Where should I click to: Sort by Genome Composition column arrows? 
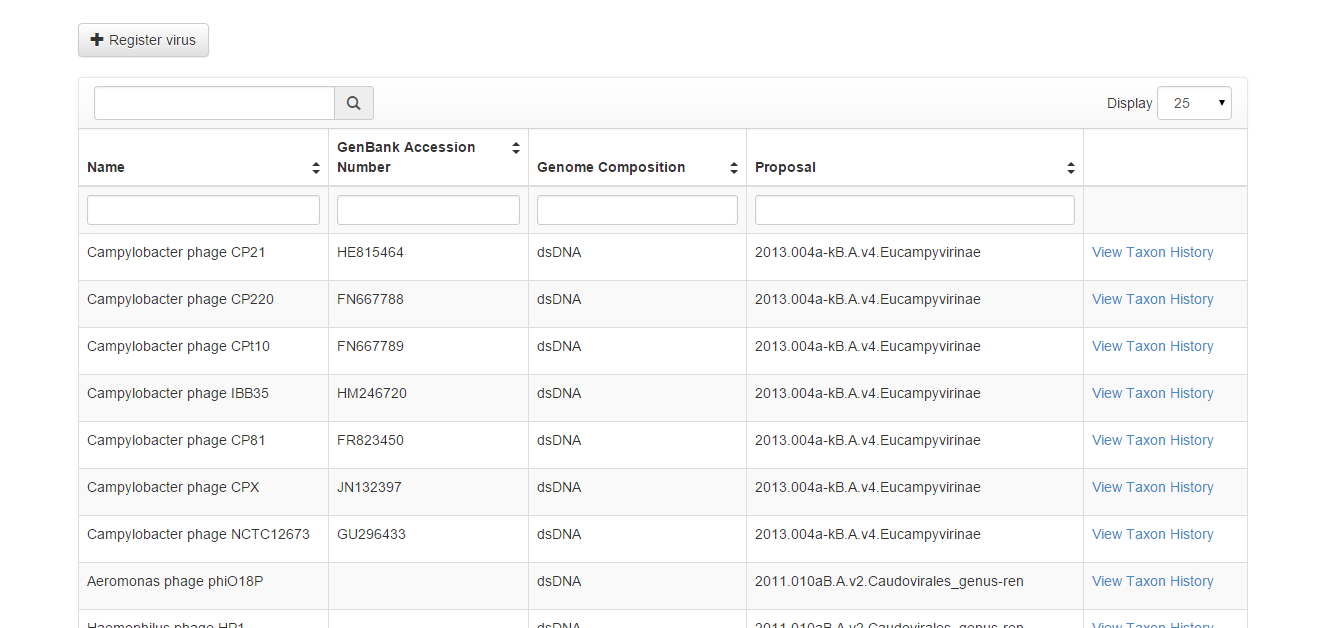[x=734, y=168]
